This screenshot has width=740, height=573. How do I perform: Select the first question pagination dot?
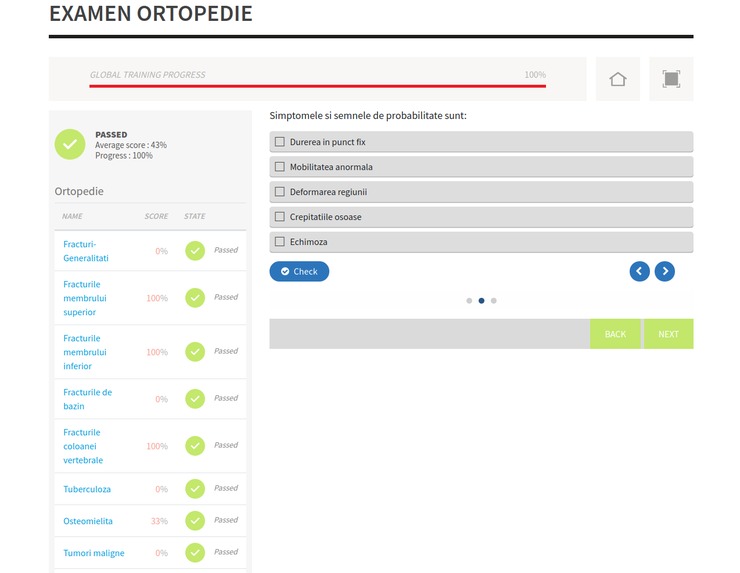(469, 301)
